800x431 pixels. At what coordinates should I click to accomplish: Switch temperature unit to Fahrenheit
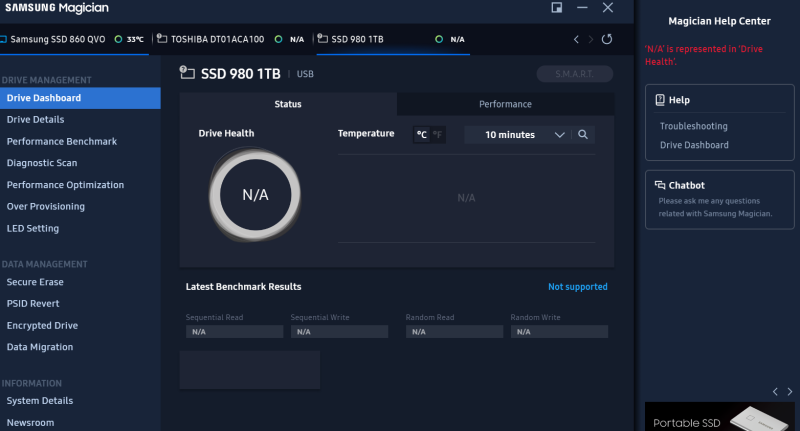pyautogui.click(x=437, y=135)
